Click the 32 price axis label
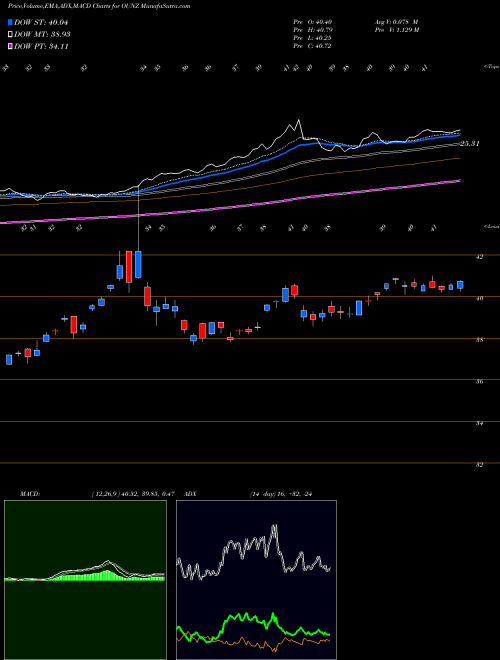The width and height of the screenshot is (500, 660). point(480,465)
